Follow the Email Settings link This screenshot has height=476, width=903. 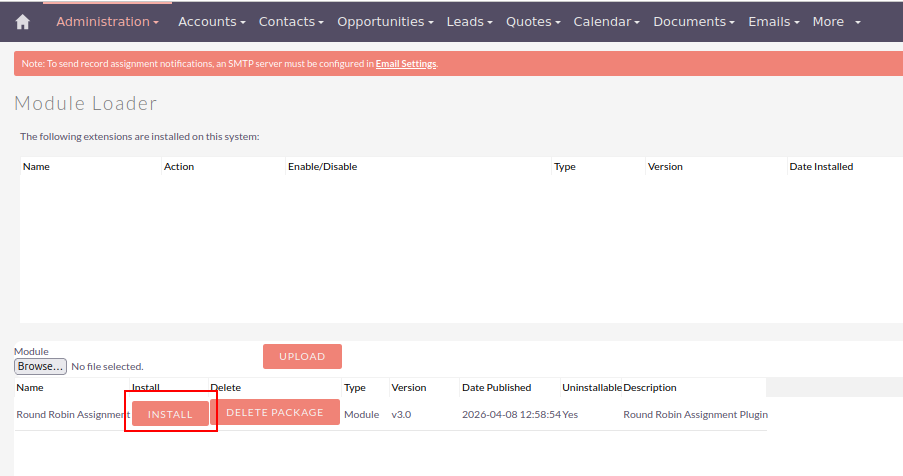(x=406, y=64)
